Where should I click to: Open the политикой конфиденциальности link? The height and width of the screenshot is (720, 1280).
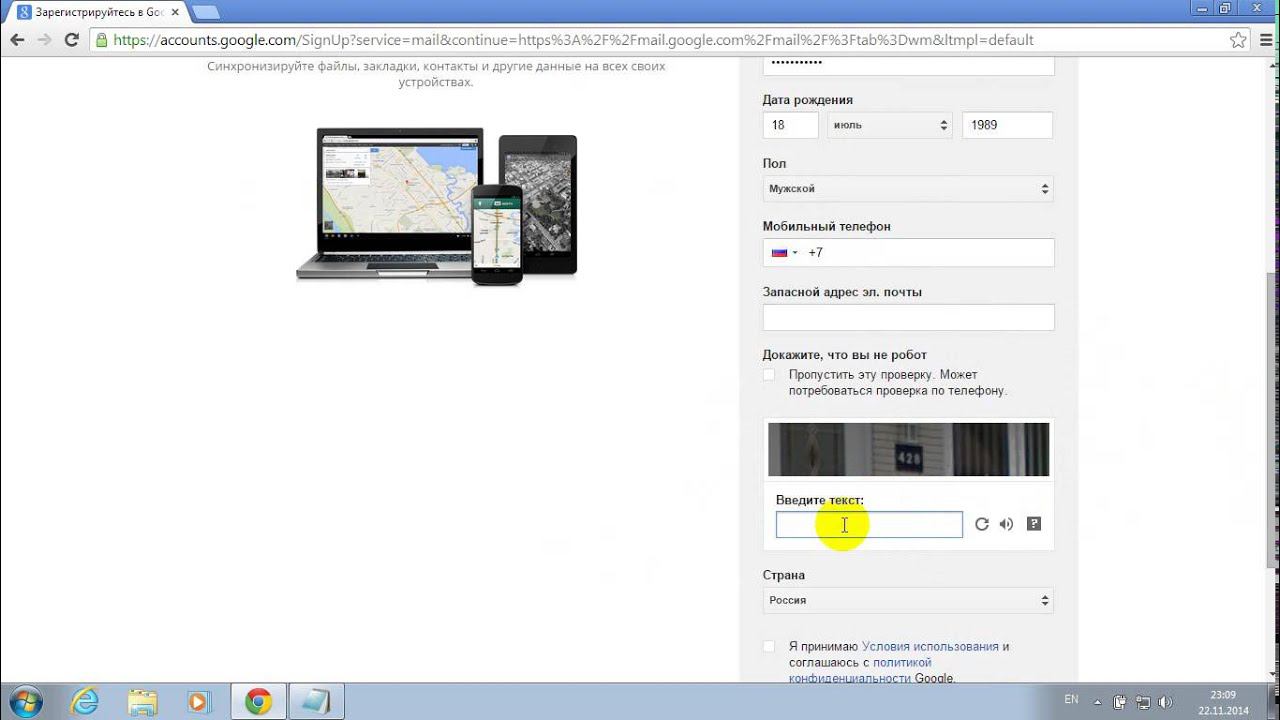click(860, 670)
